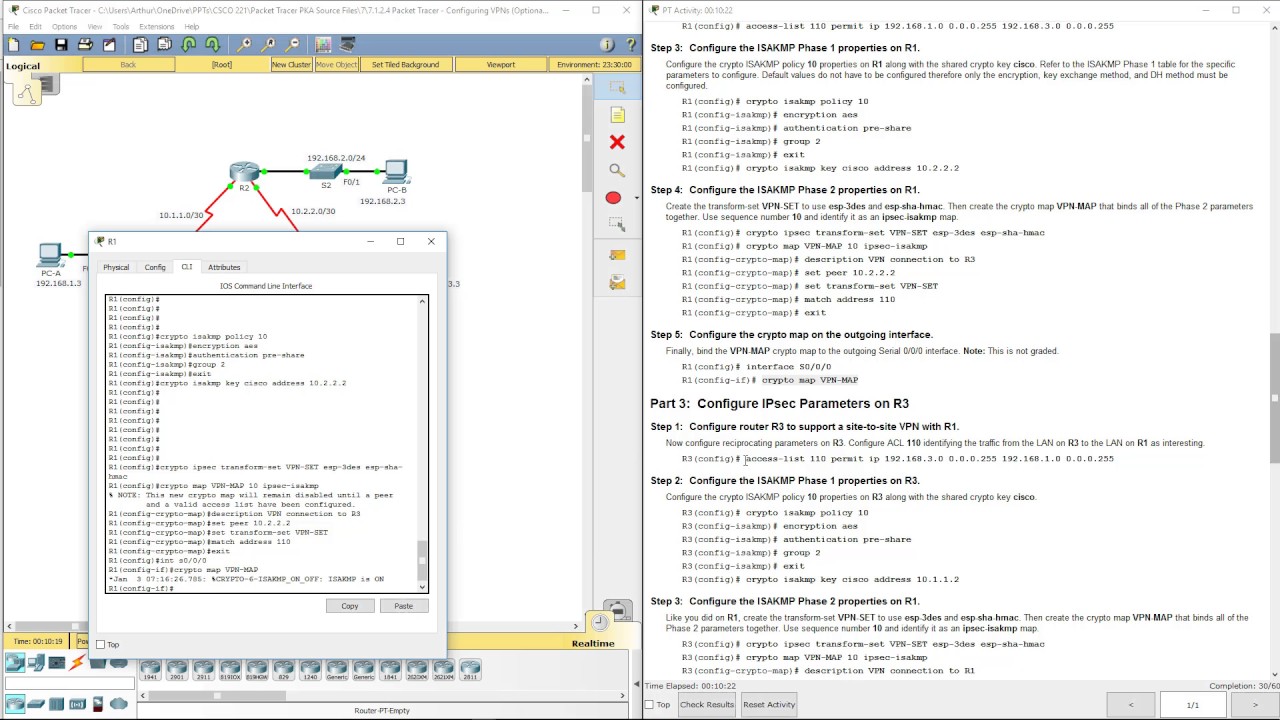Save the network with the floppy icon

61,45
